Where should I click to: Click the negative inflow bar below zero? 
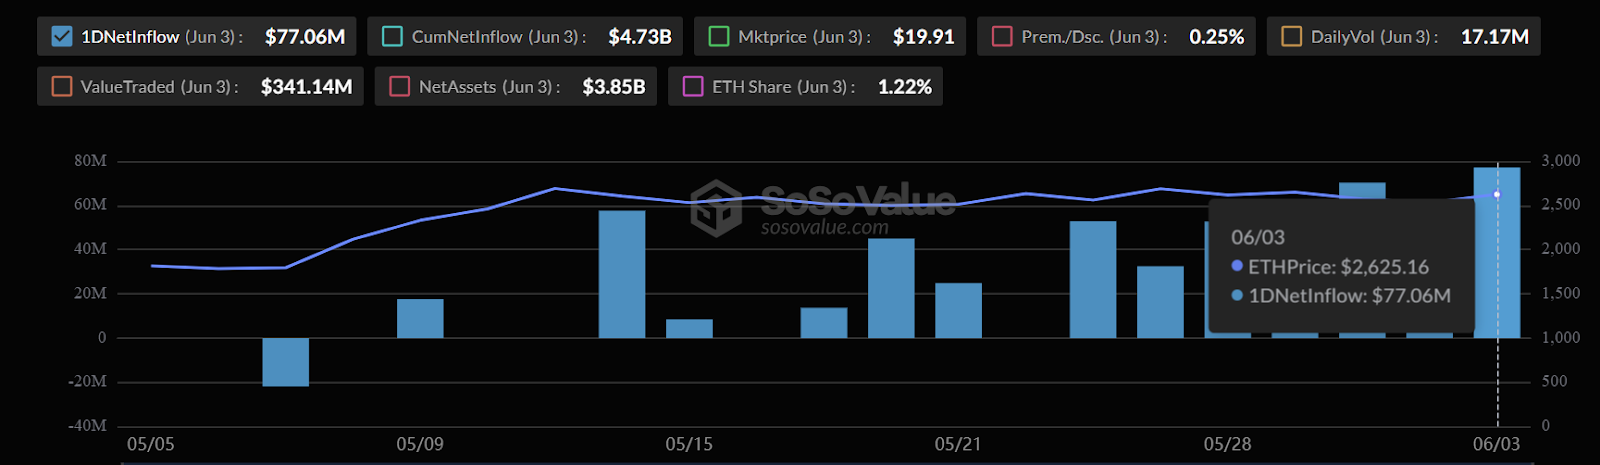(x=285, y=361)
